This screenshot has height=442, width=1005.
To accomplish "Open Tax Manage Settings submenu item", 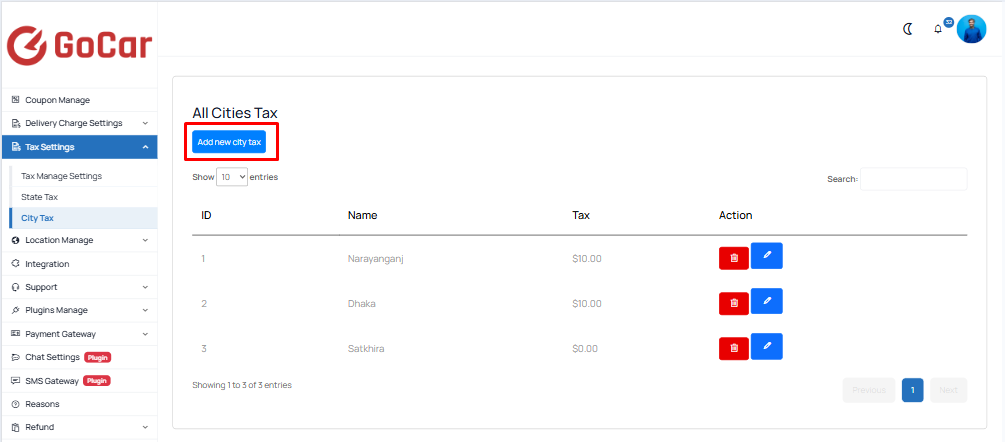I will coord(83,176).
